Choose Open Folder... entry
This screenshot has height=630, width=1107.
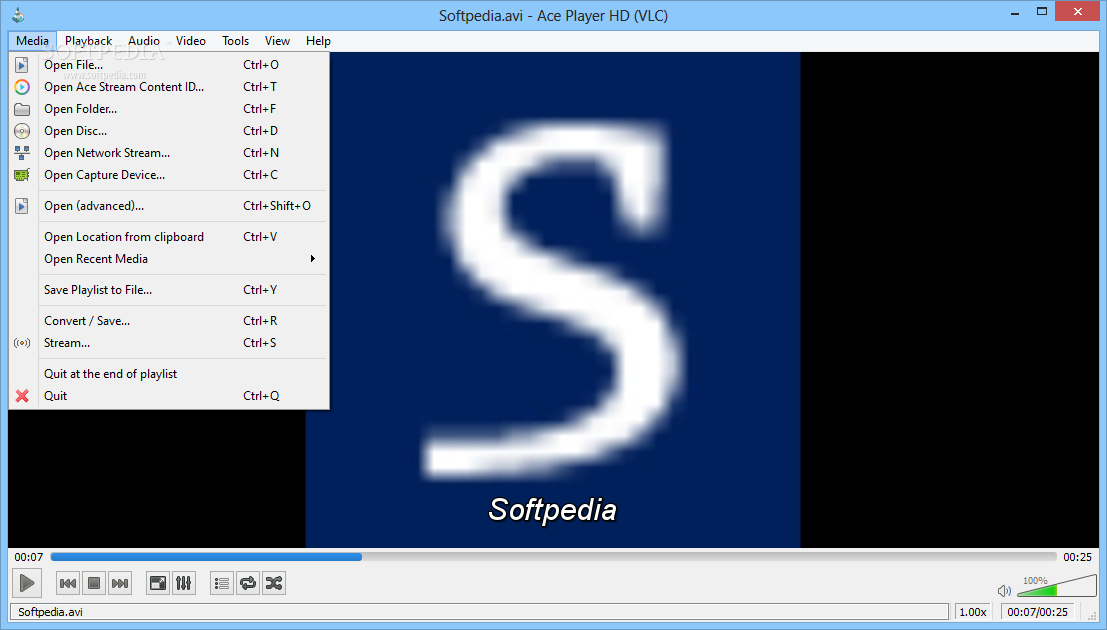[x=169, y=109]
